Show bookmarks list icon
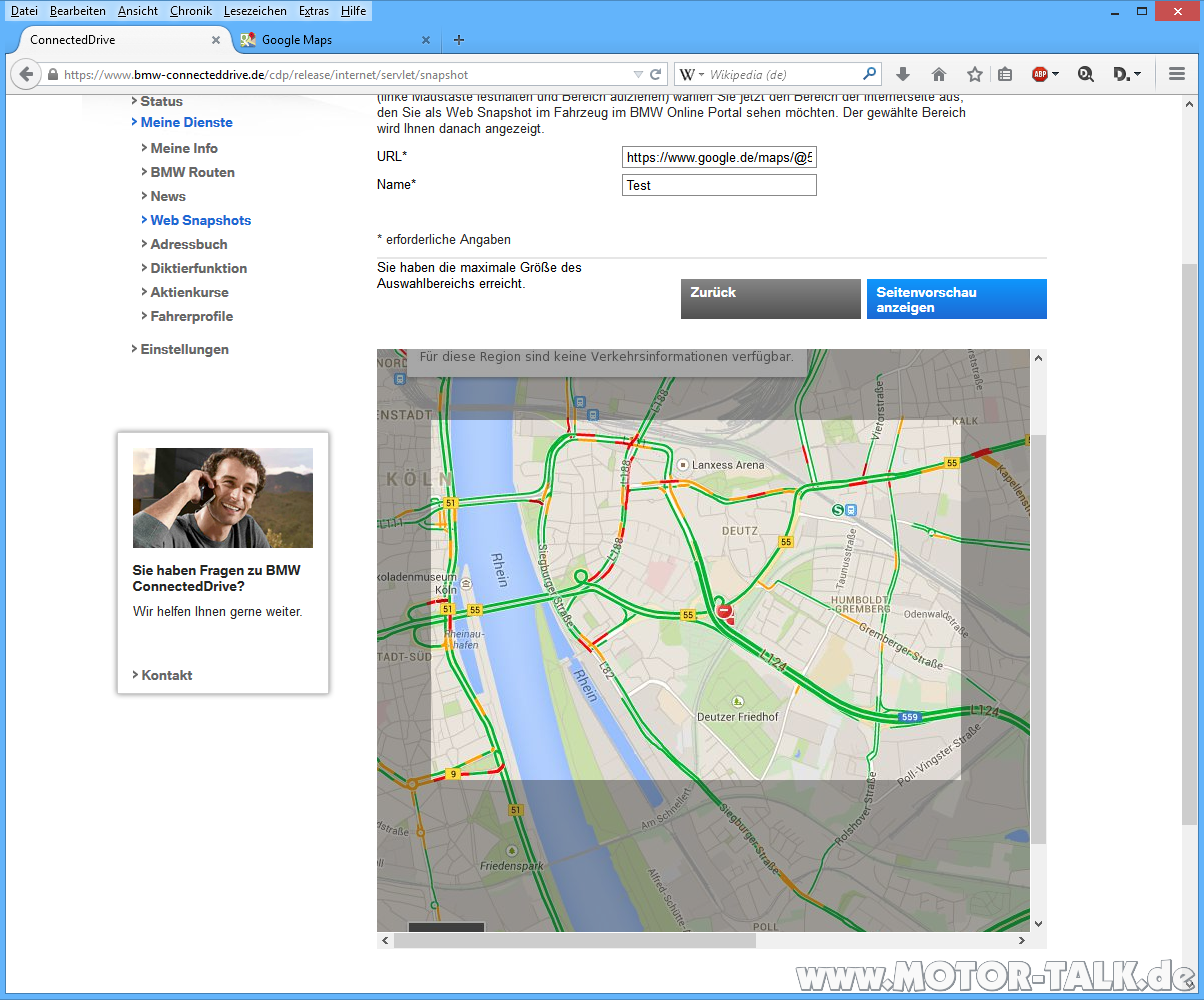Viewport: 1204px width, 1000px height. click(1005, 74)
